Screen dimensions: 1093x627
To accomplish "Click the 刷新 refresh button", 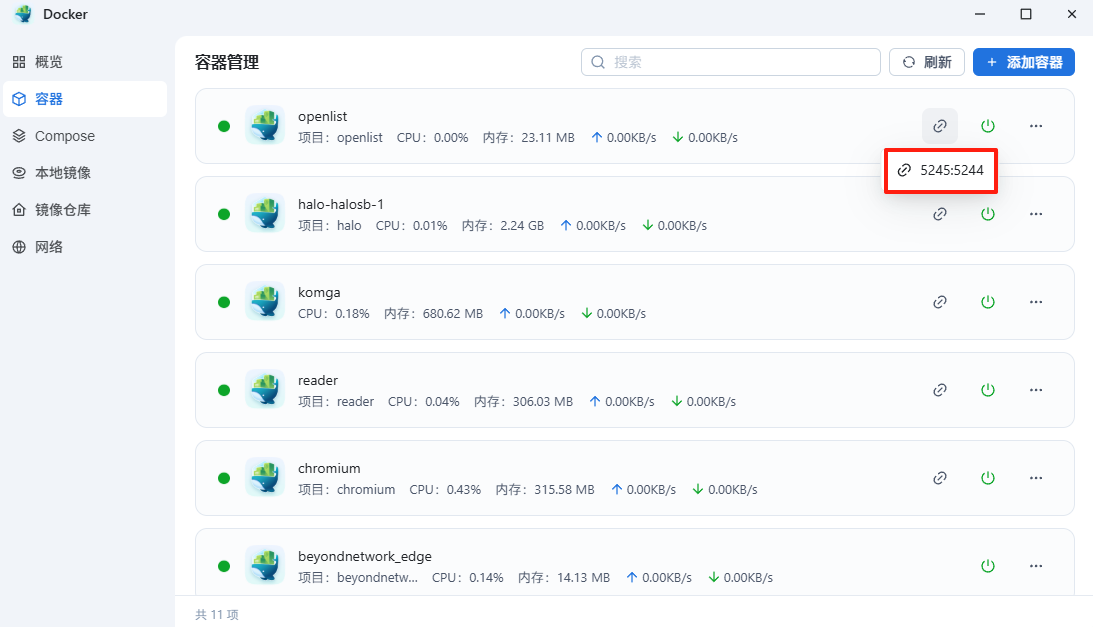I will click(x=926, y=62).
